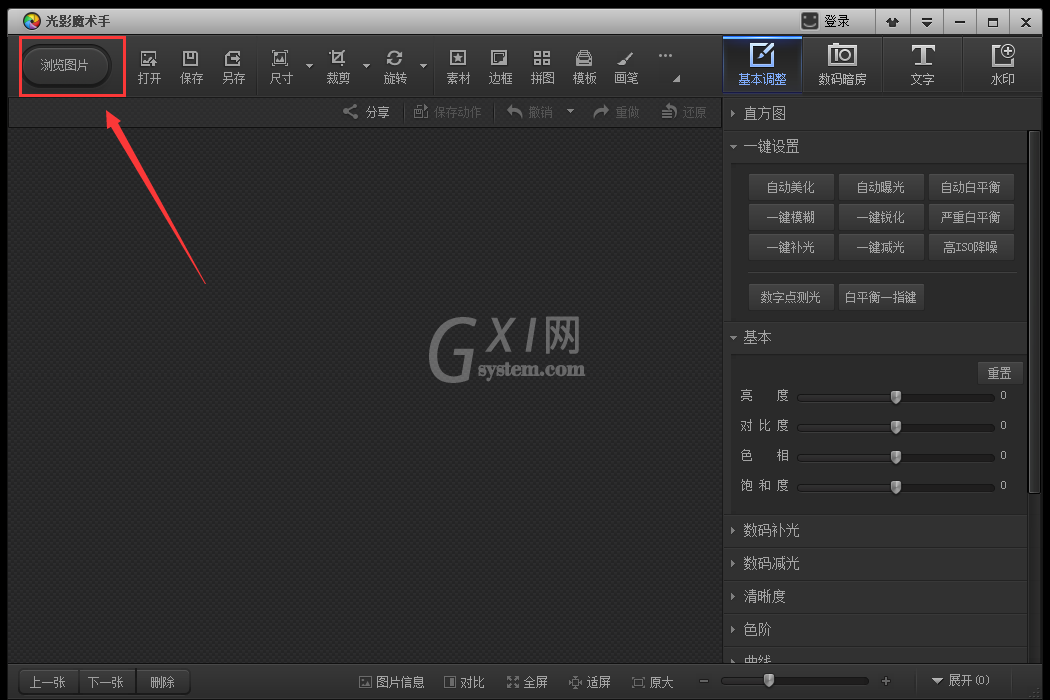Open an image with 打开 icon

(x=149, y=67)
